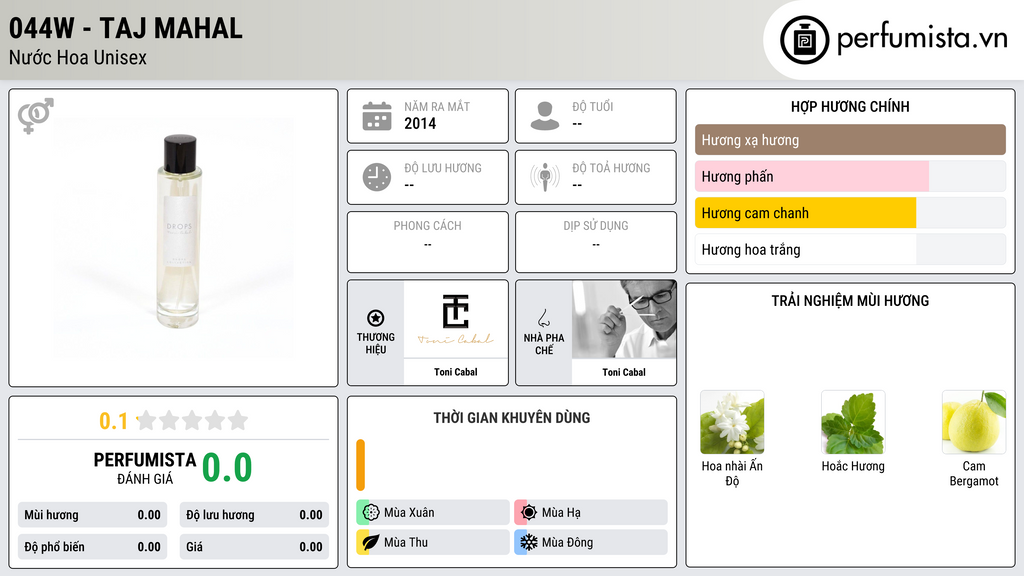Click the Thời Gian Khuyên Dùng heading
The width and height of the screenshot is (1024, 576).
pos(512,418)
